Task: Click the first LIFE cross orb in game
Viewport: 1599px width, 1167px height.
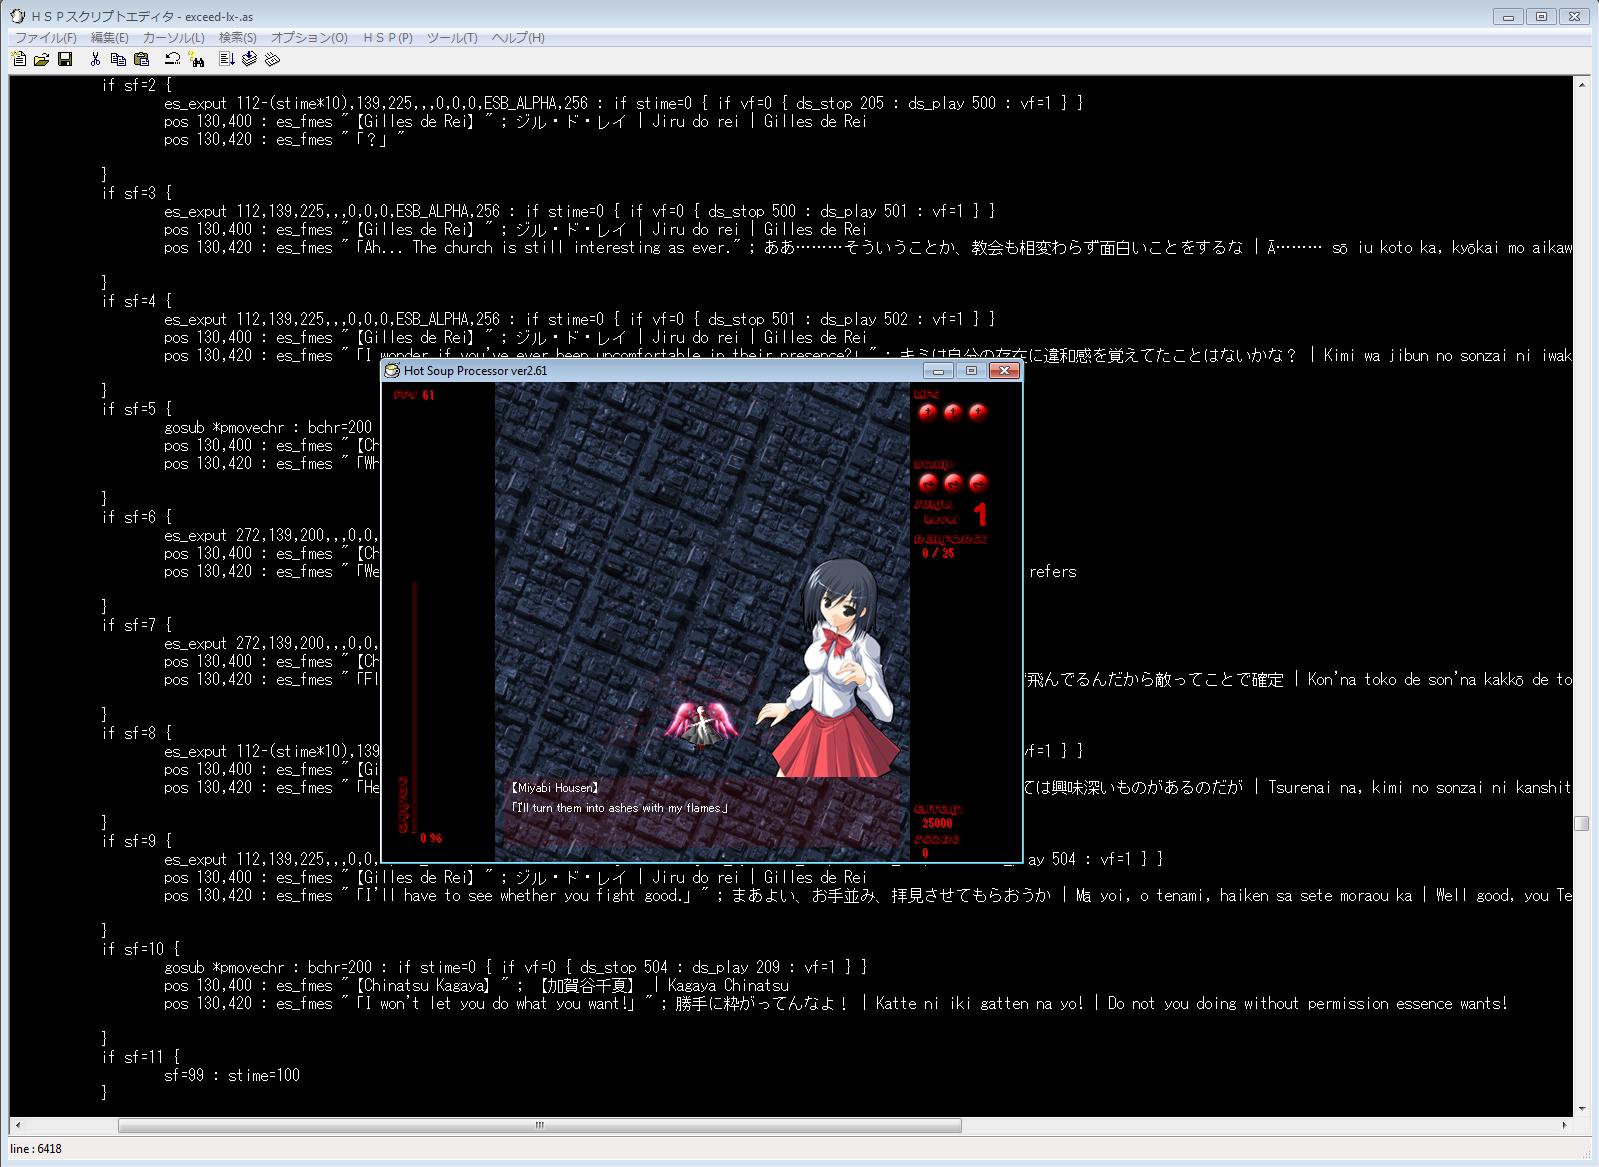Action: [928, 412]
